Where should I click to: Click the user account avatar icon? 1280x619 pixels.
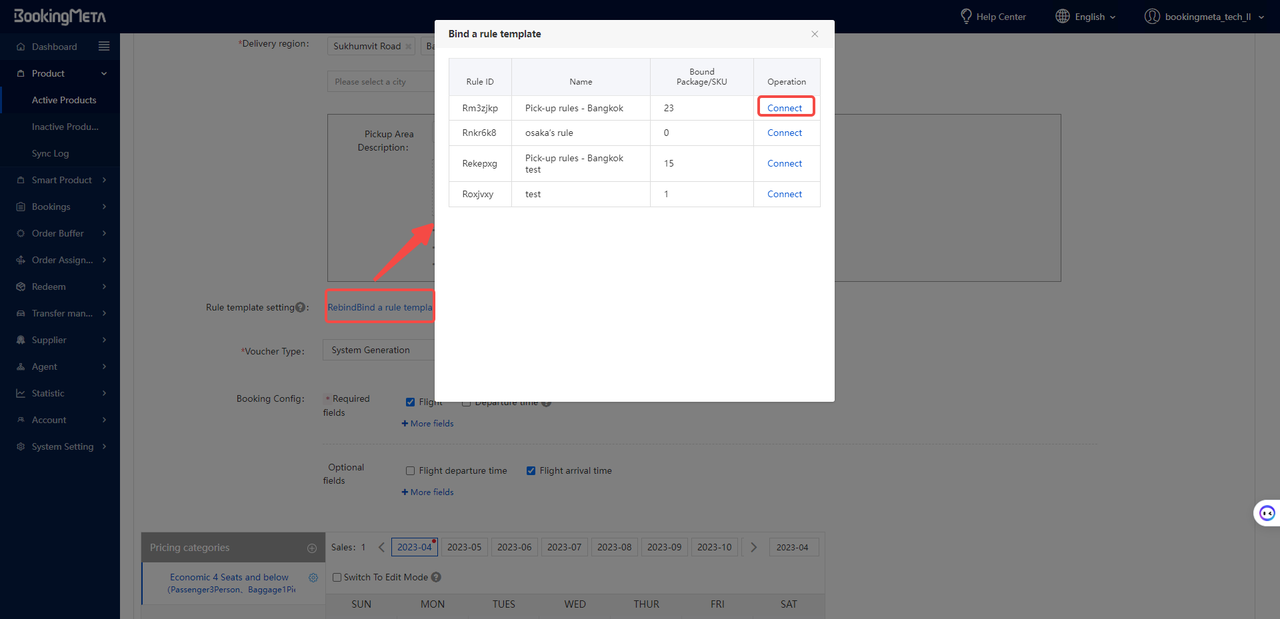(1152, 16)
